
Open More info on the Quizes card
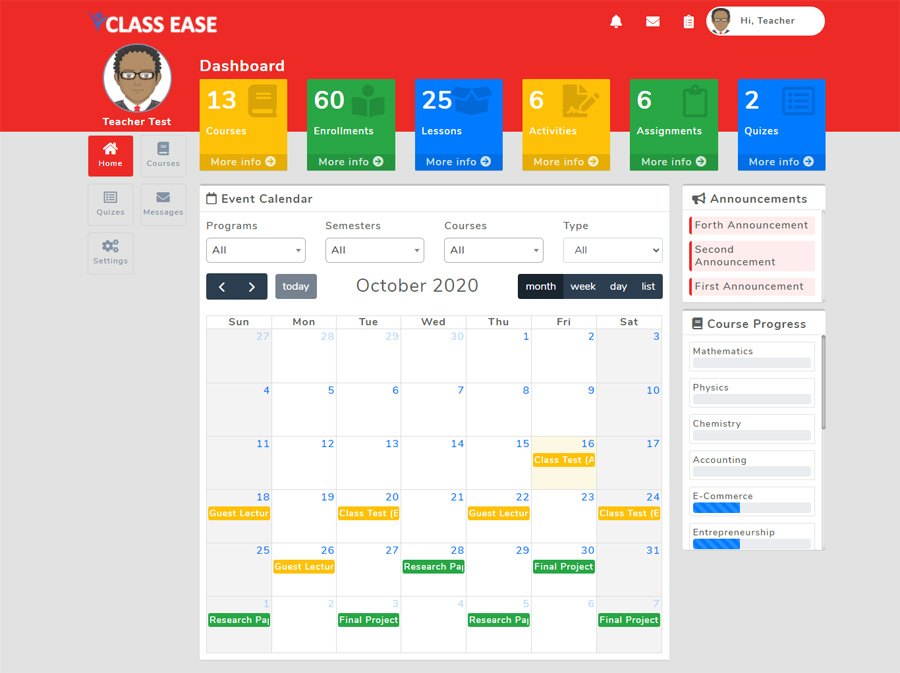click(x=781, y=161)
